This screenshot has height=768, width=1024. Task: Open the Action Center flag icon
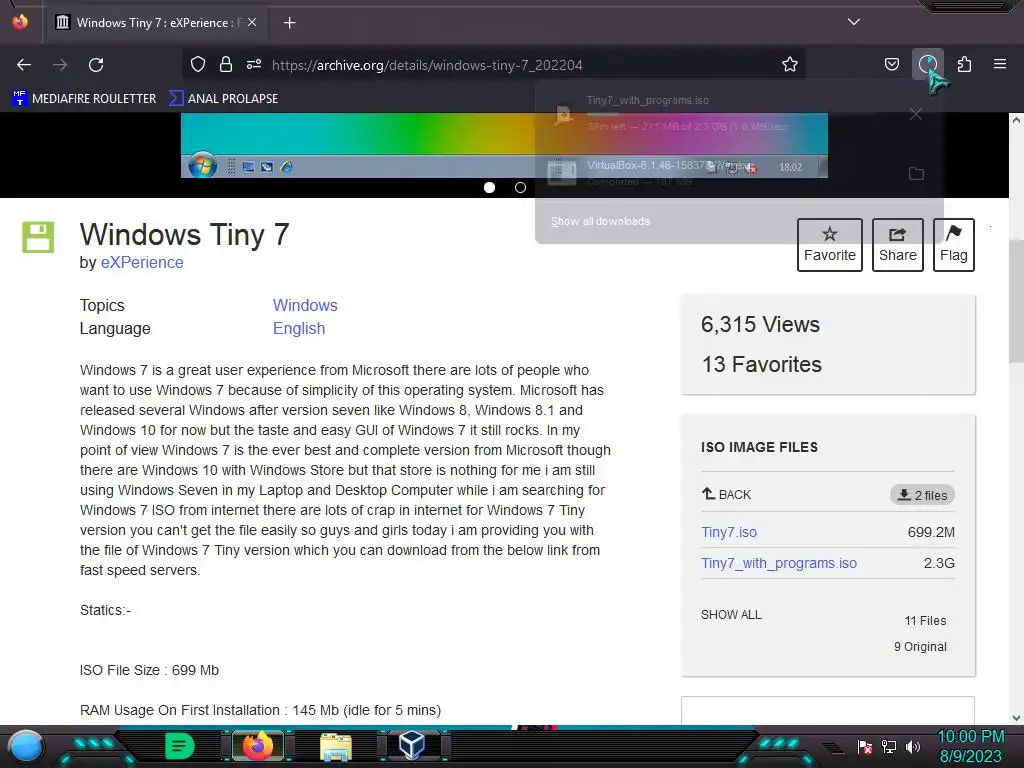coord(865,746)
